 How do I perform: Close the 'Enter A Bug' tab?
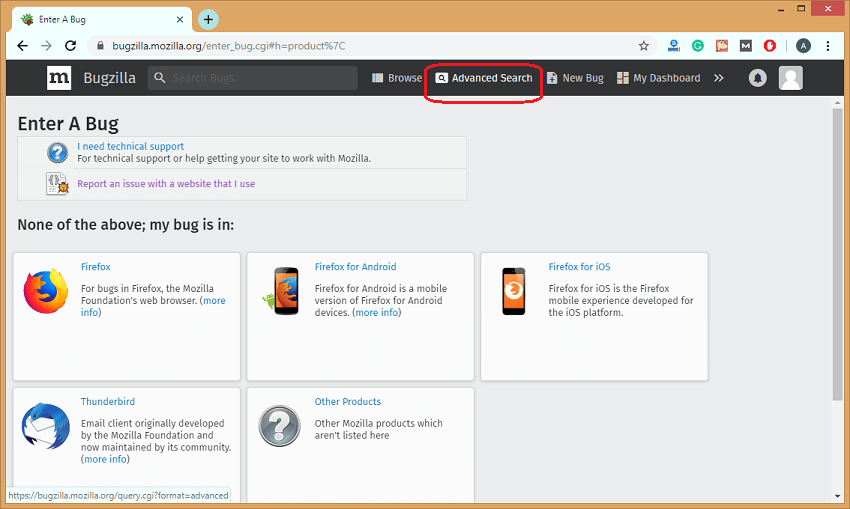coord(180,20)
